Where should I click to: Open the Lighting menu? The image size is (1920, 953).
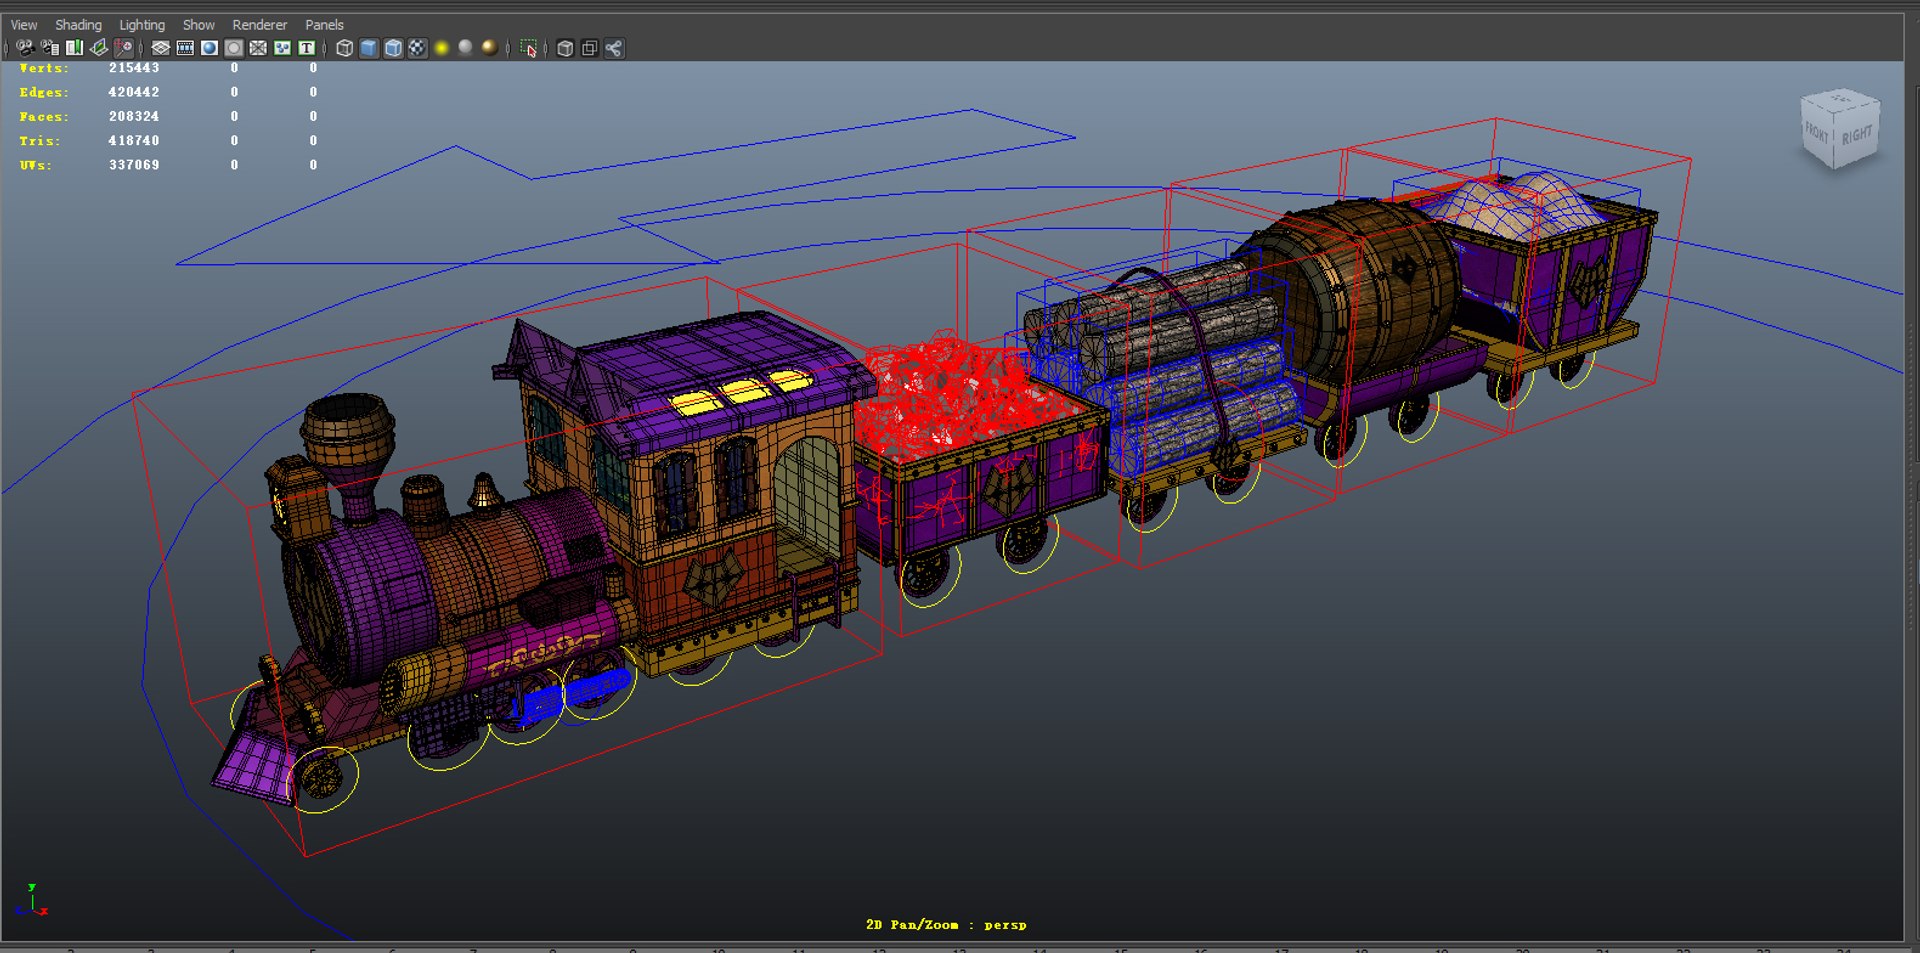[x=142, y=25]
